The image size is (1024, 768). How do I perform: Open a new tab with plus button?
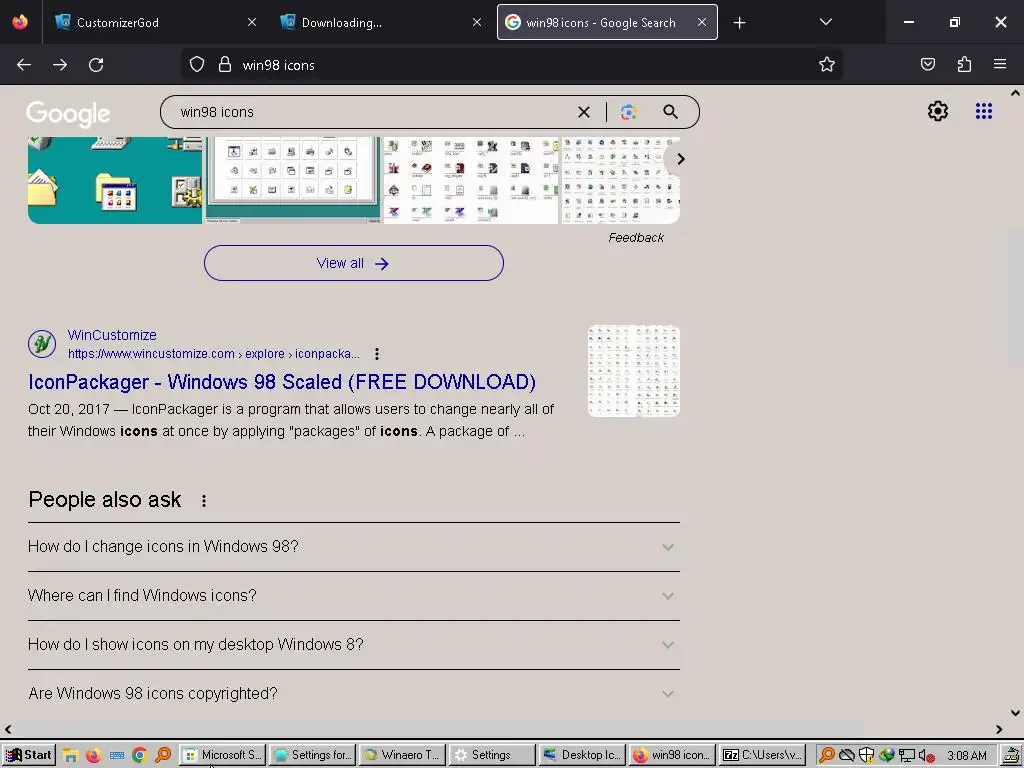coord(739,23)
